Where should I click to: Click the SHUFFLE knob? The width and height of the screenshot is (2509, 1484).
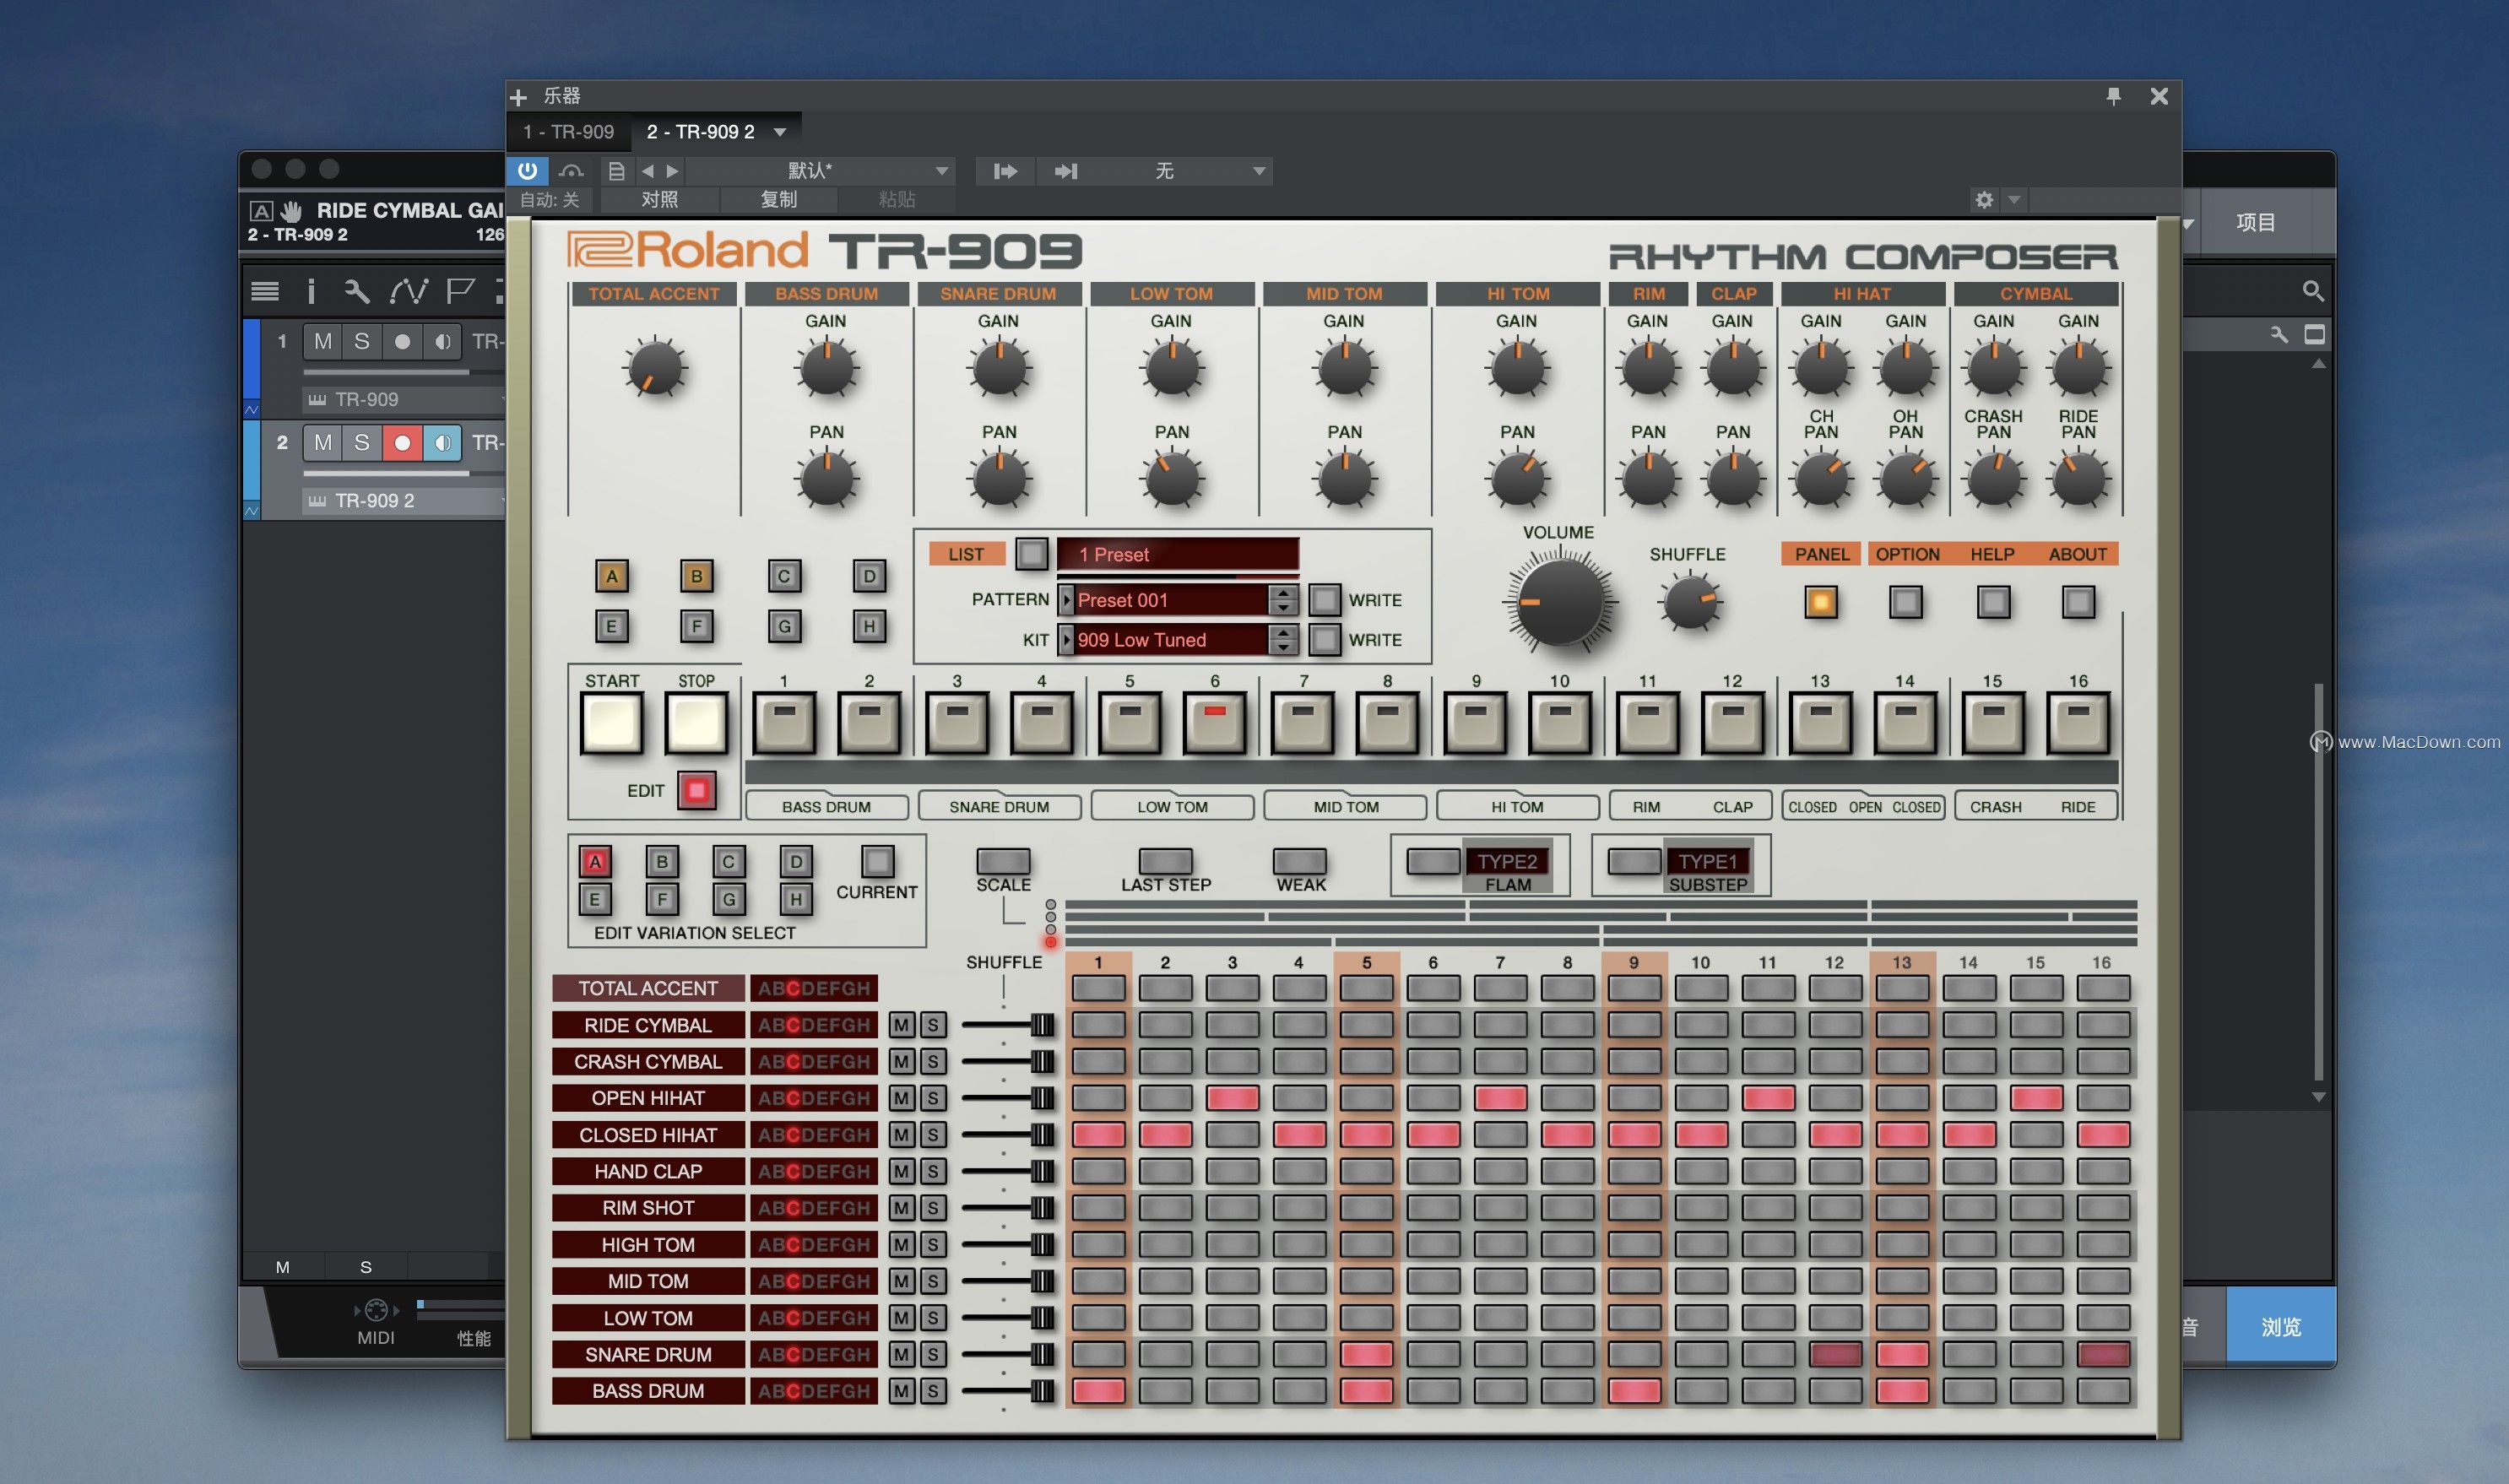1689,602
